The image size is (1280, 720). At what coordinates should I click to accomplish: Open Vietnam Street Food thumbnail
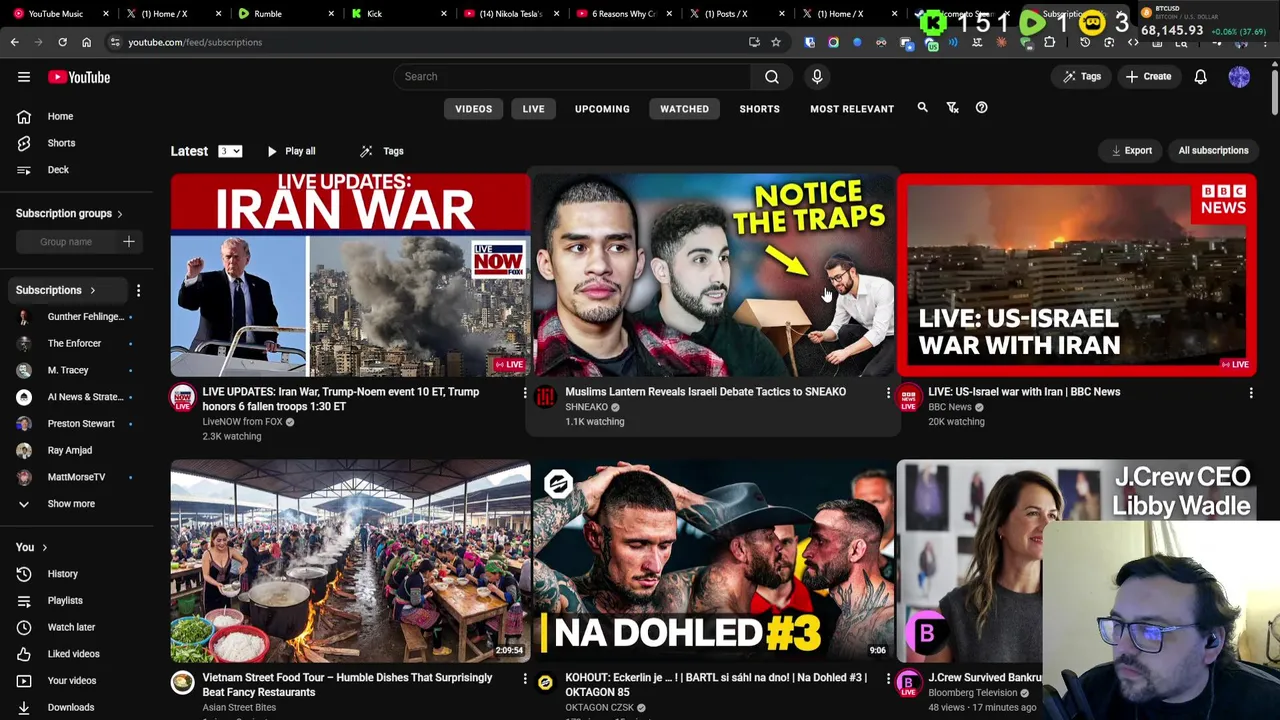coord(350,561)
